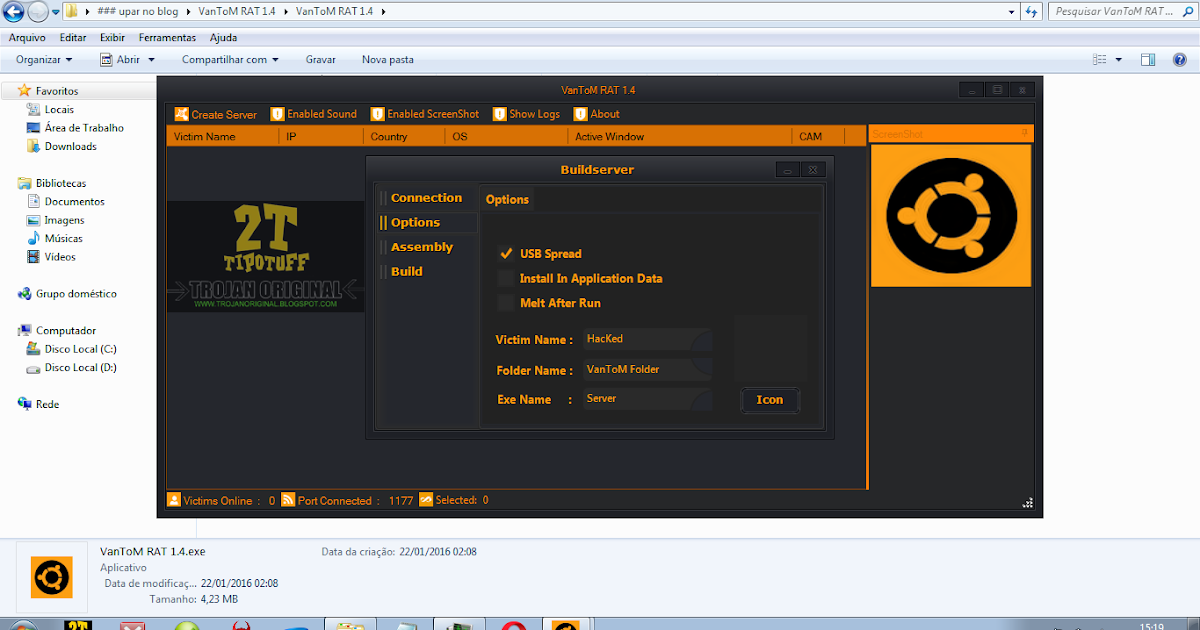This screenshot has height=630, width=1200.
Task: Click the large ScreenShot preview logo
Action: click(951, 215)
